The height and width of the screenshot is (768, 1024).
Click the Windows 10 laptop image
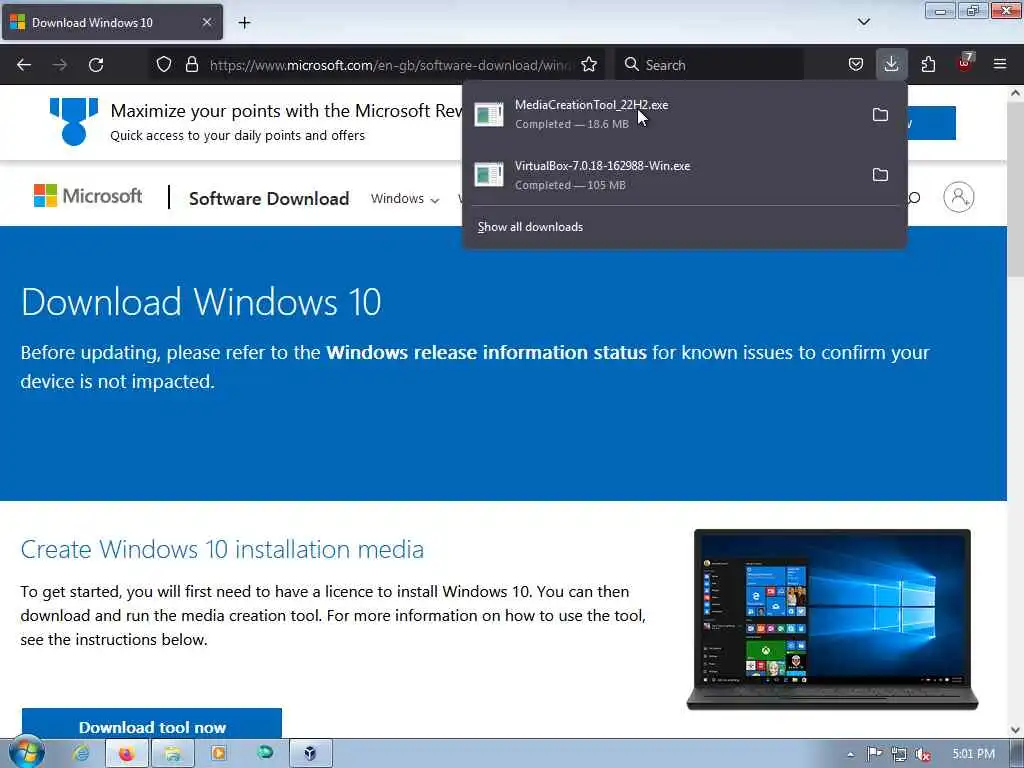pyautogui.click(x=832, y=619)
